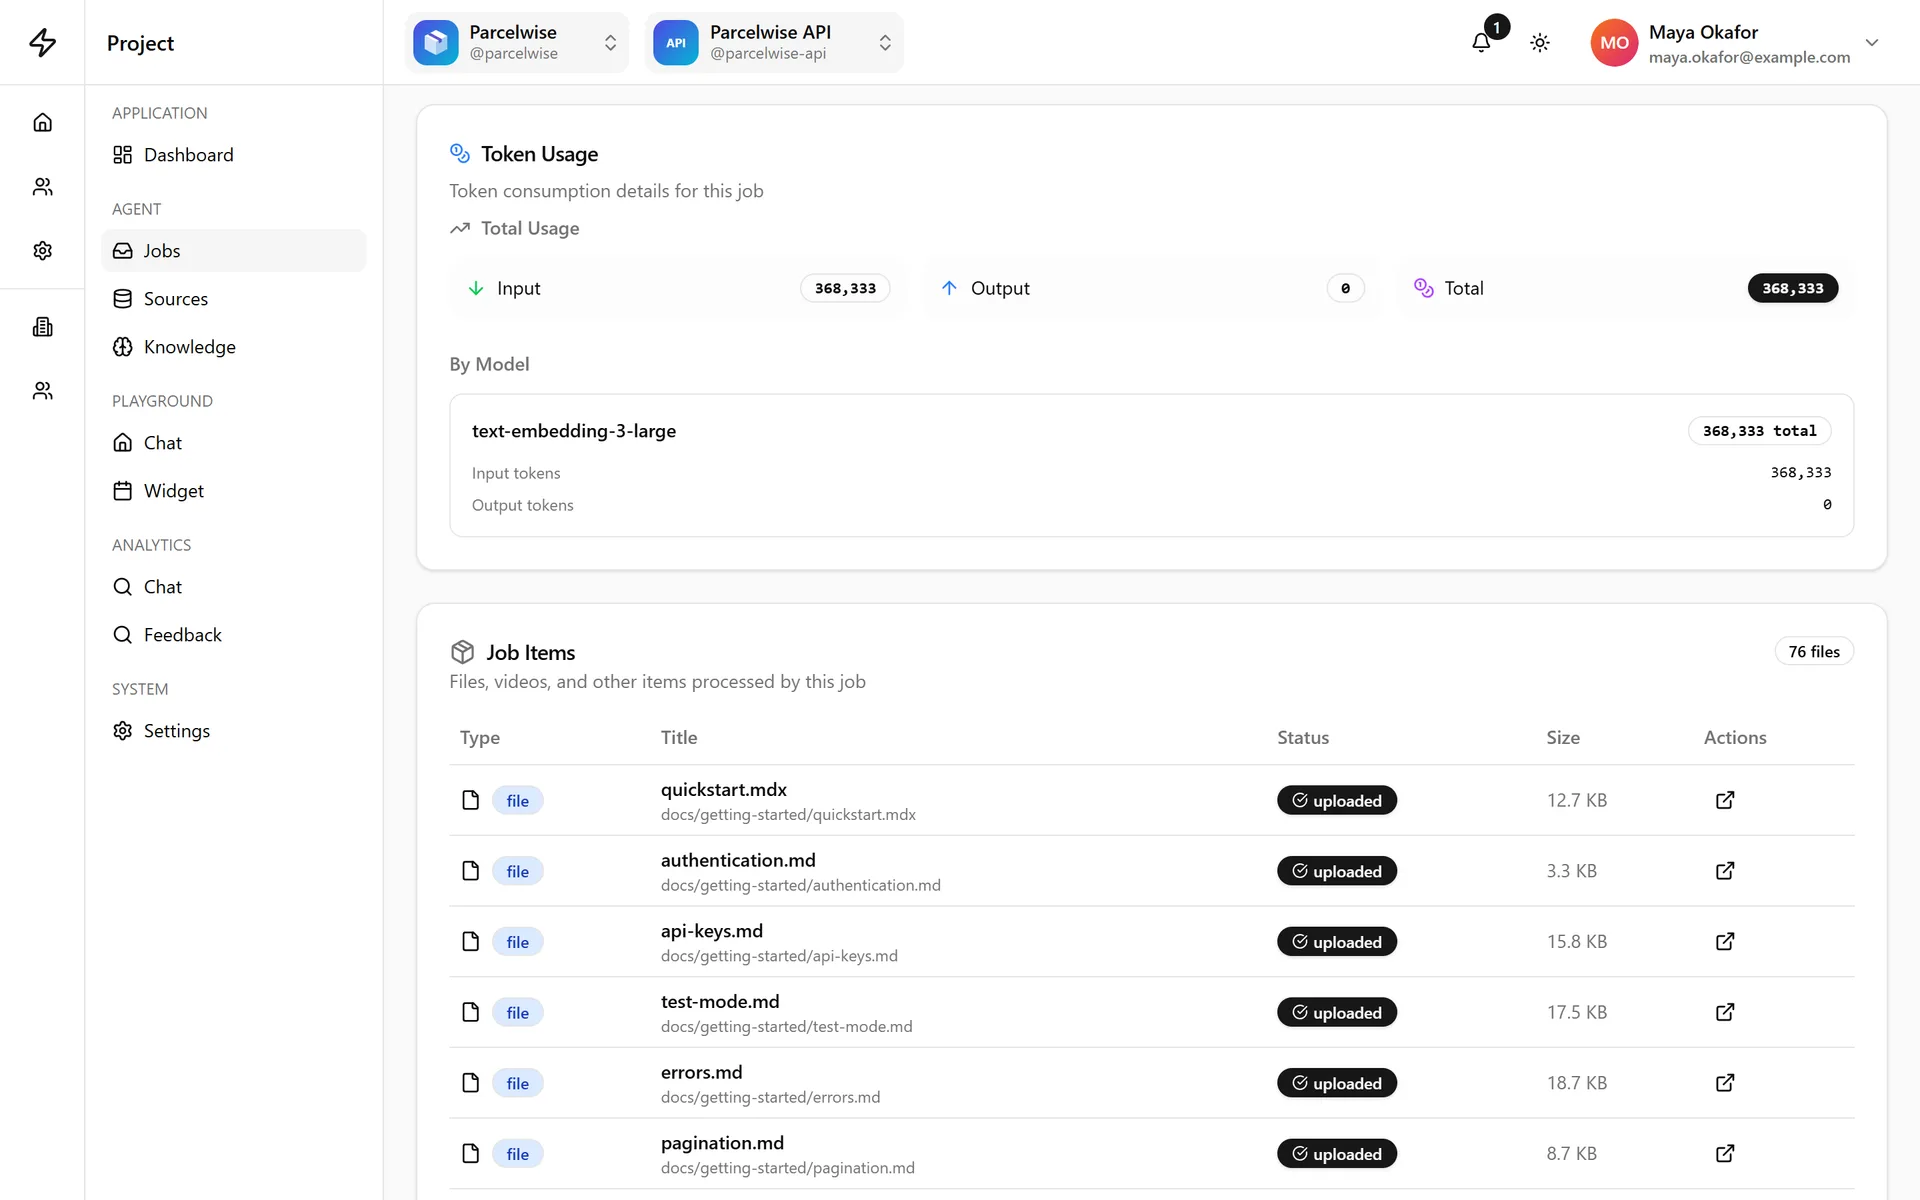This screenshot has height=1200, width=1920.
Task: Click the docs/getting-started/pagination.md path
Action: click(x=788, y=1168)
